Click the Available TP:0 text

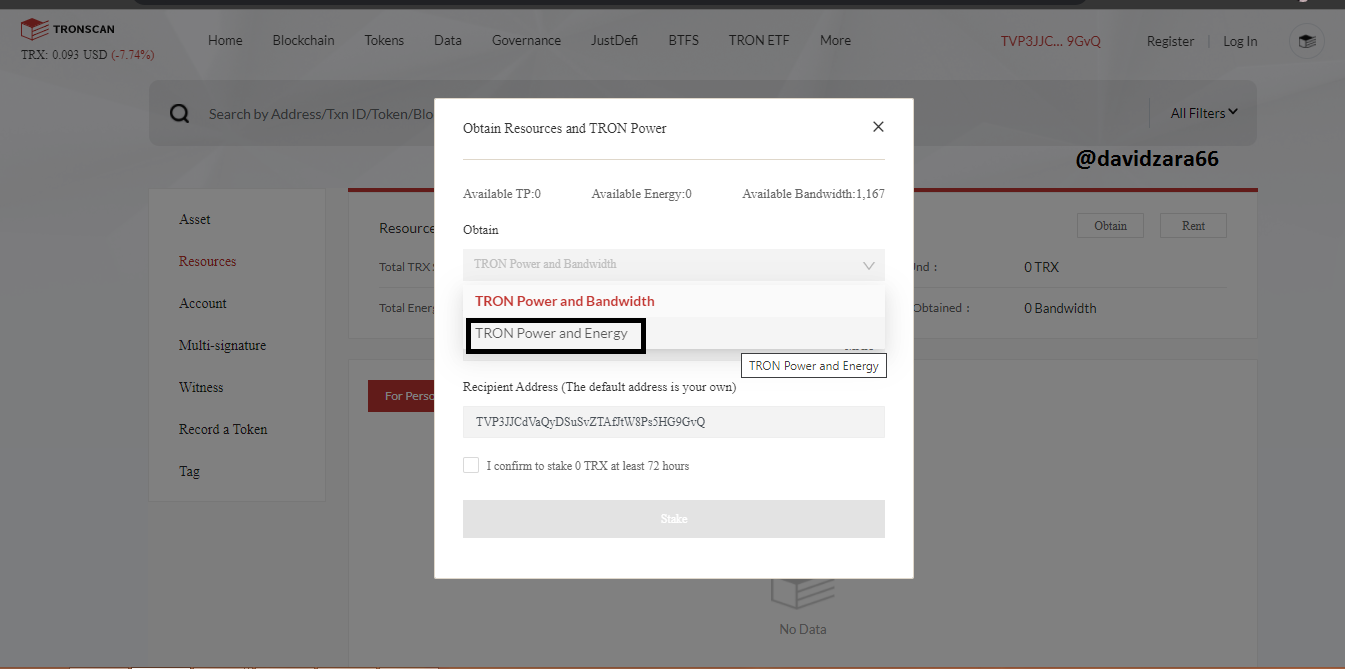(502, 194)
